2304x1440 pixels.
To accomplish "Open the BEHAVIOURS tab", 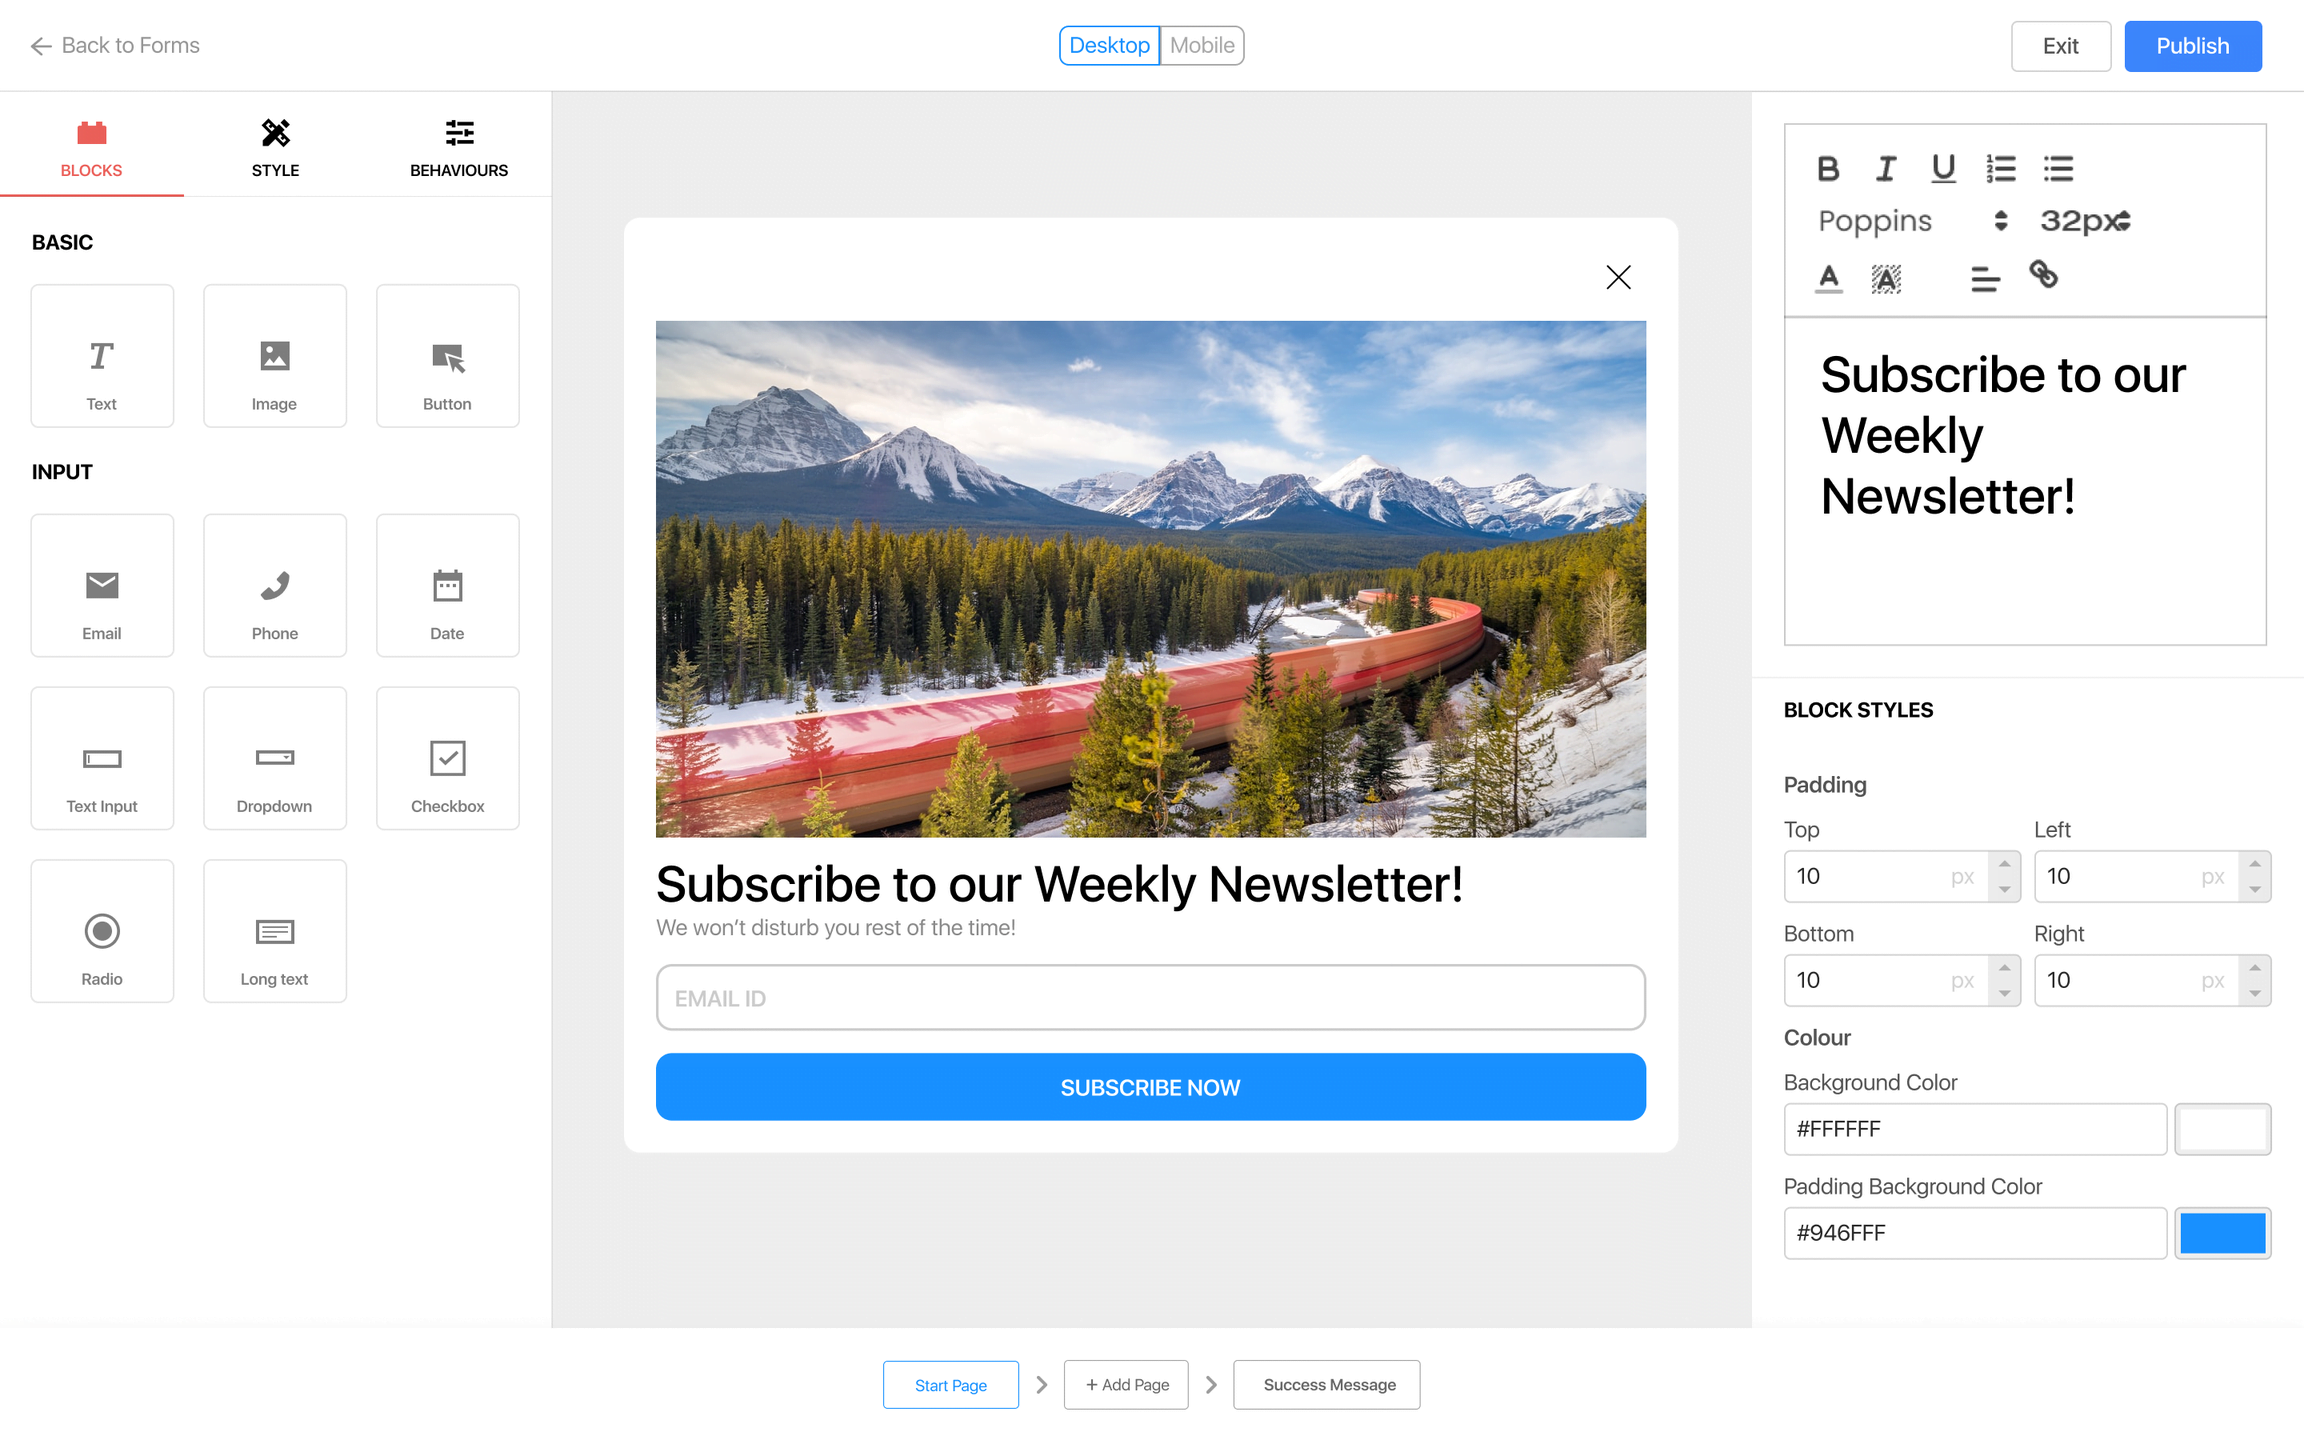I will pos(459,146).
